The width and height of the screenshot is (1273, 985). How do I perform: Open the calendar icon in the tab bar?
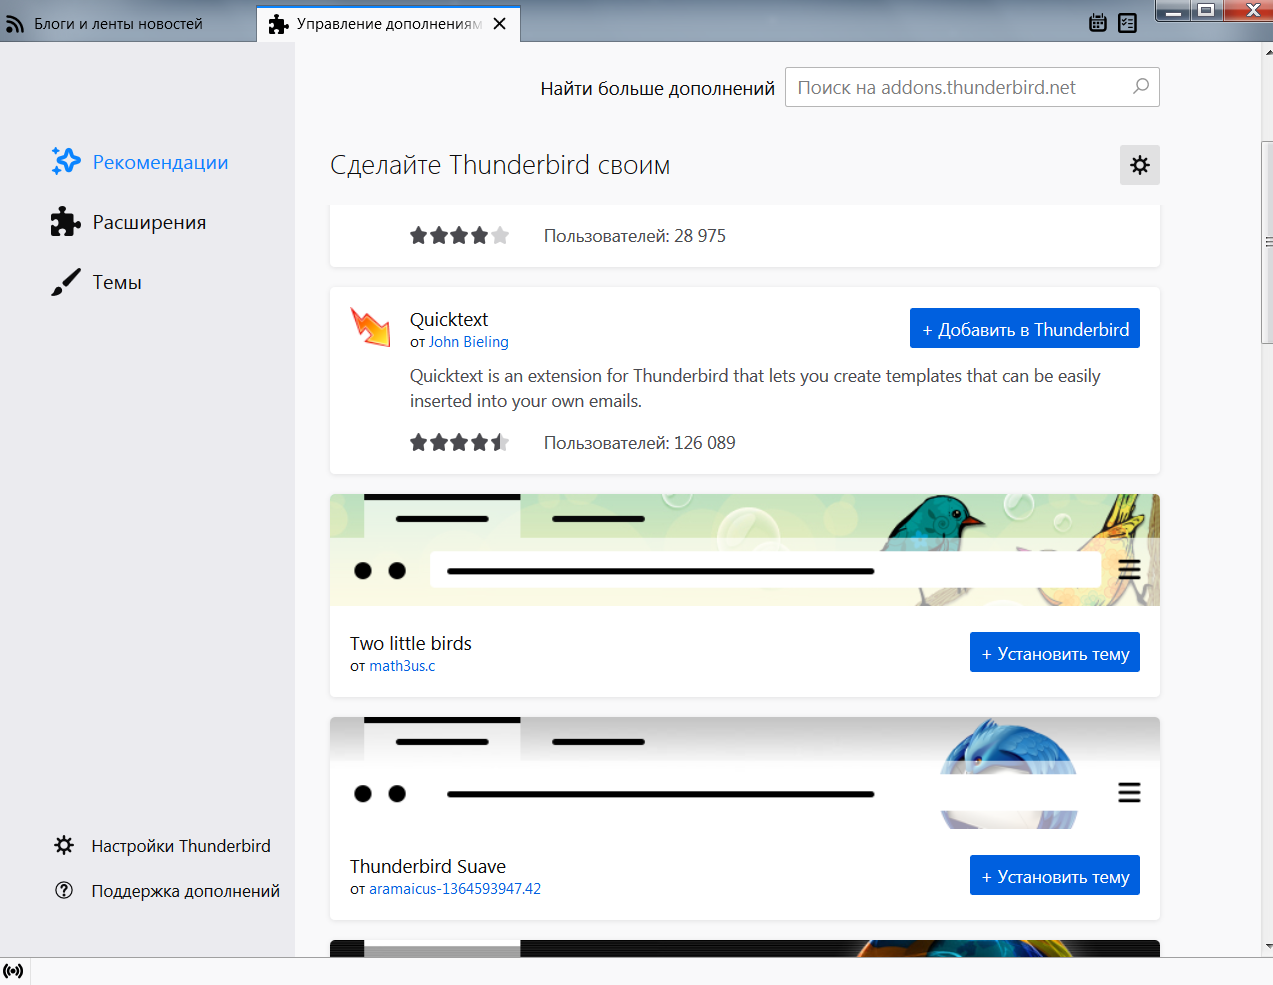point(1097,23)
